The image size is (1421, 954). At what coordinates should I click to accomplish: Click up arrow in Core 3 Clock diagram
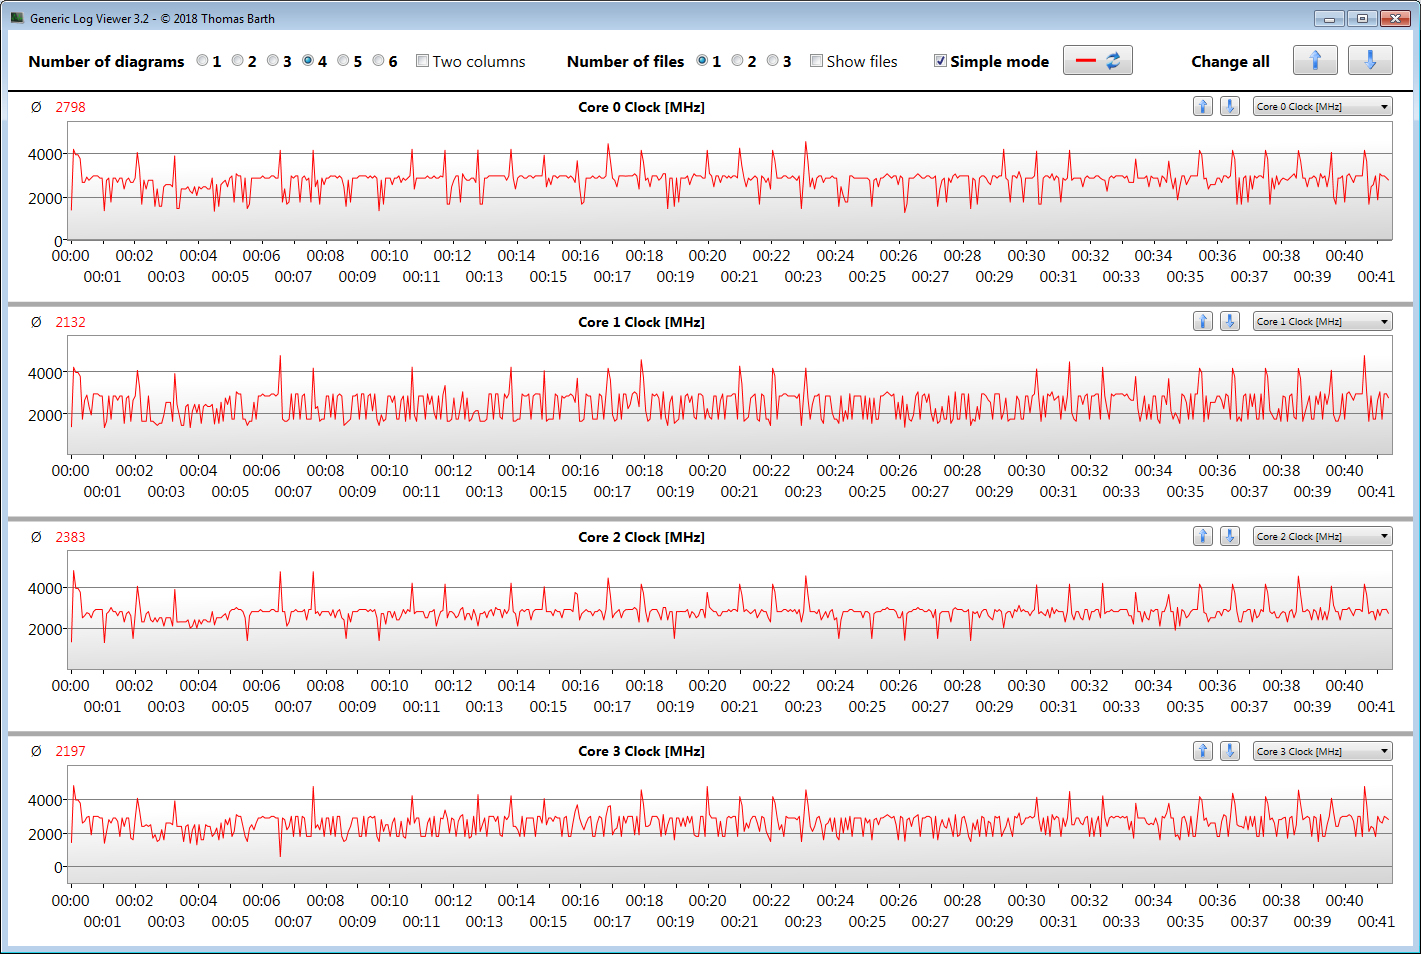coord(1202,752)
